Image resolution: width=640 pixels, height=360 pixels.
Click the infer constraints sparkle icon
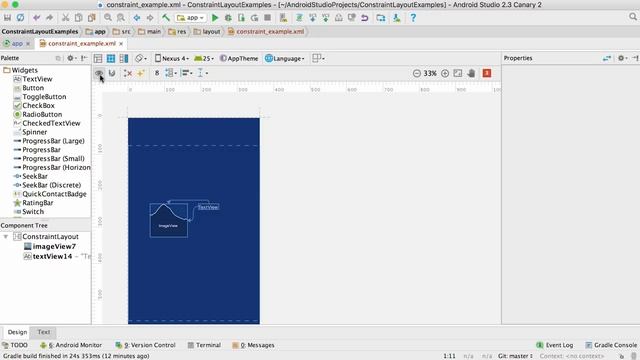[140, 73]
